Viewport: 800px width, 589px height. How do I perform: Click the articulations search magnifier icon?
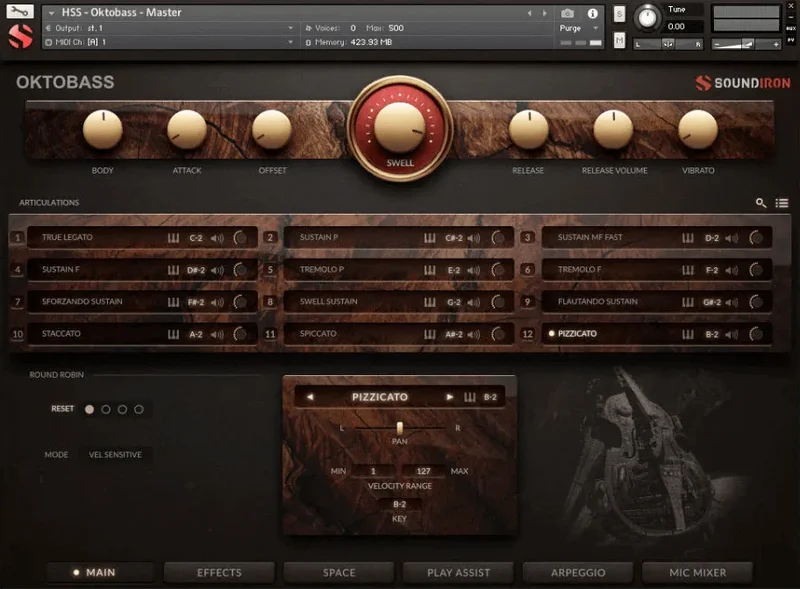(x=761, y=203)
